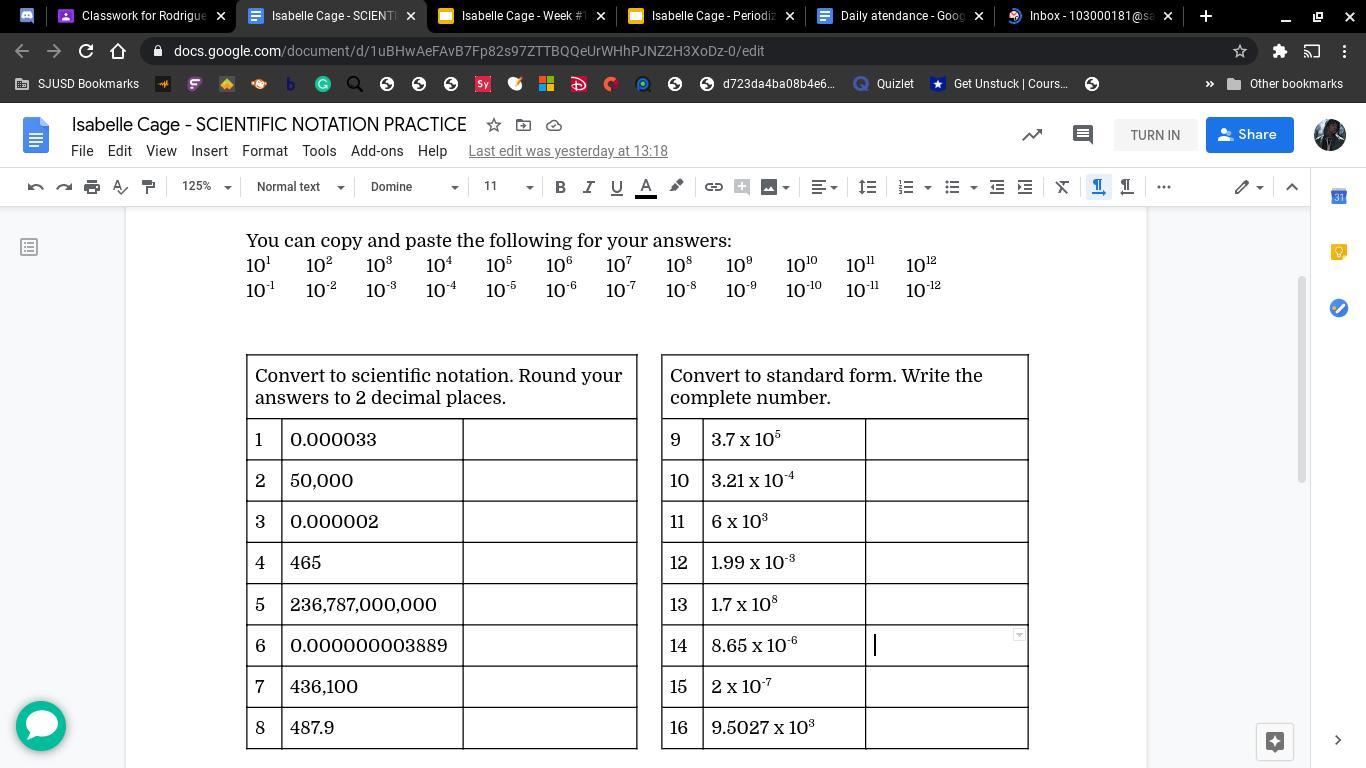Image resolution: width=1366 pixels, height=768 pixels.
Task: Open line spacing options
Action: 867,187
